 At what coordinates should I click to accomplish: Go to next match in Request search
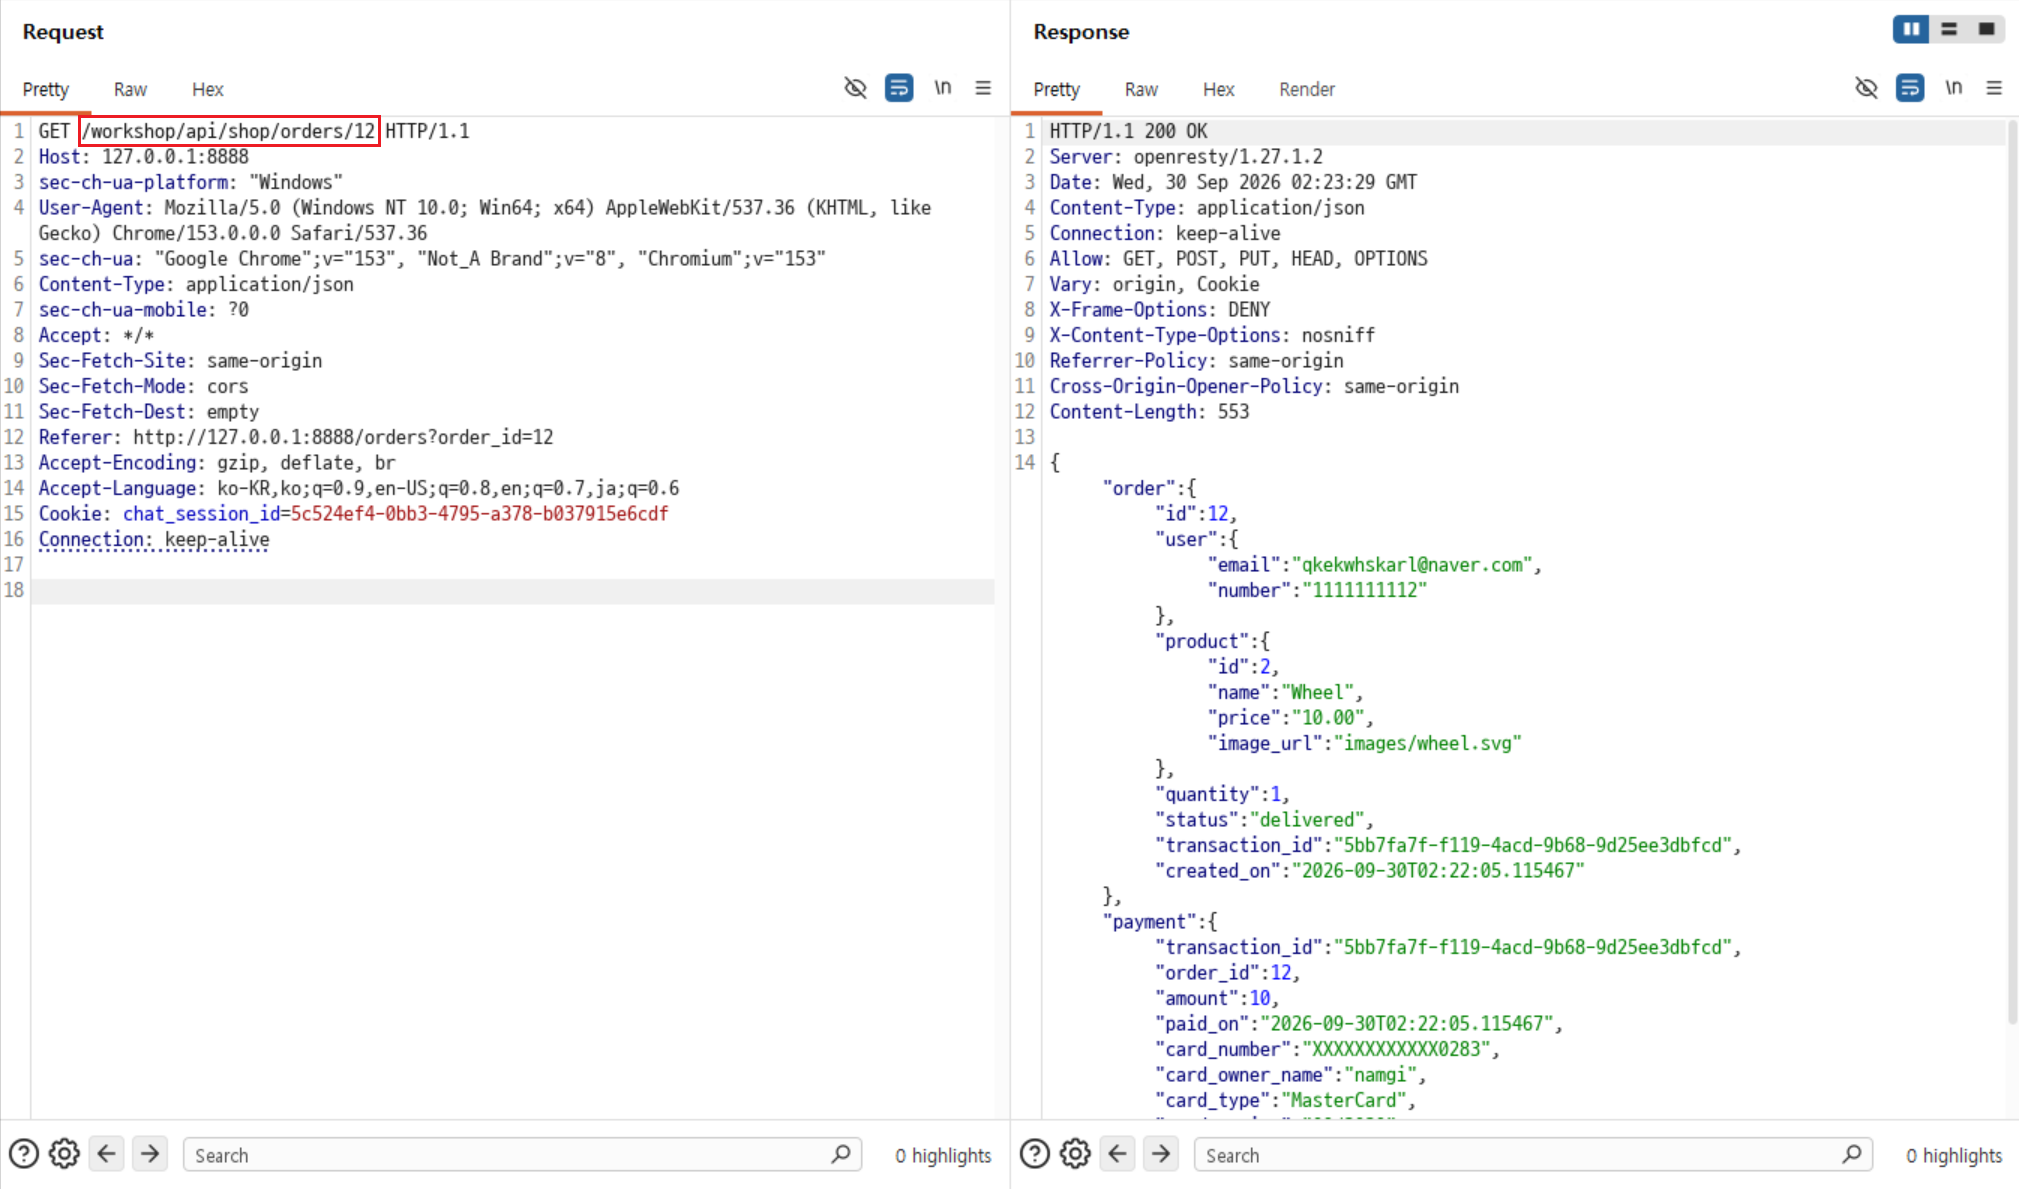(150, 1154)
